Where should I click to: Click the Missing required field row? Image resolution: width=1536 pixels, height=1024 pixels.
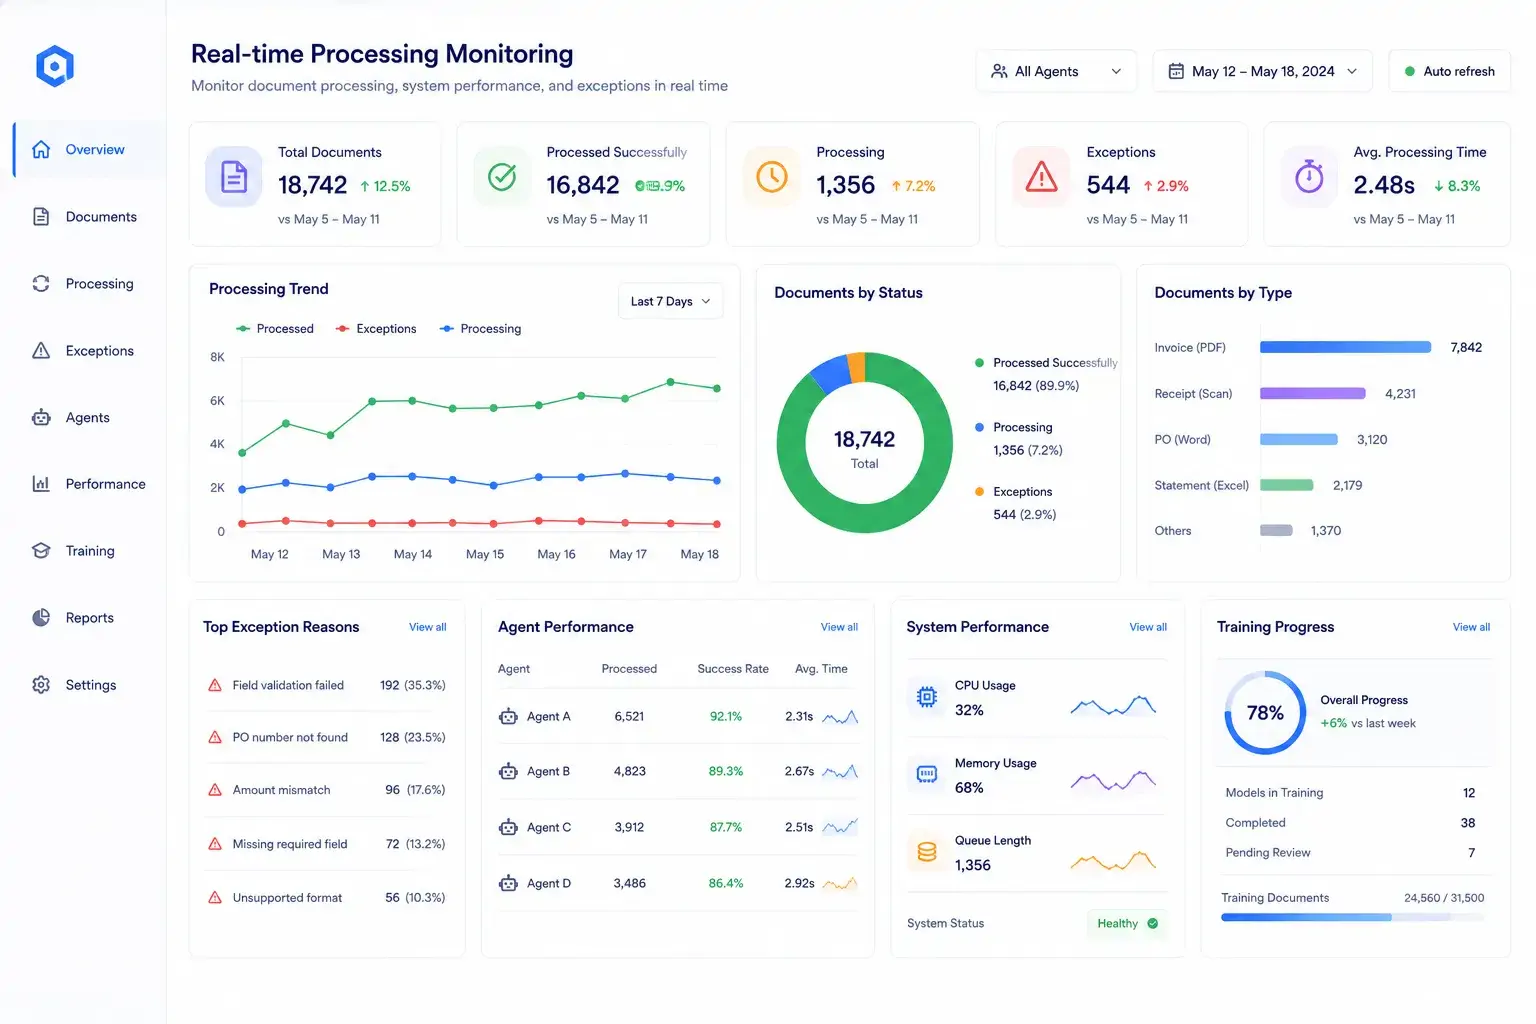click(x=326, y=844)
